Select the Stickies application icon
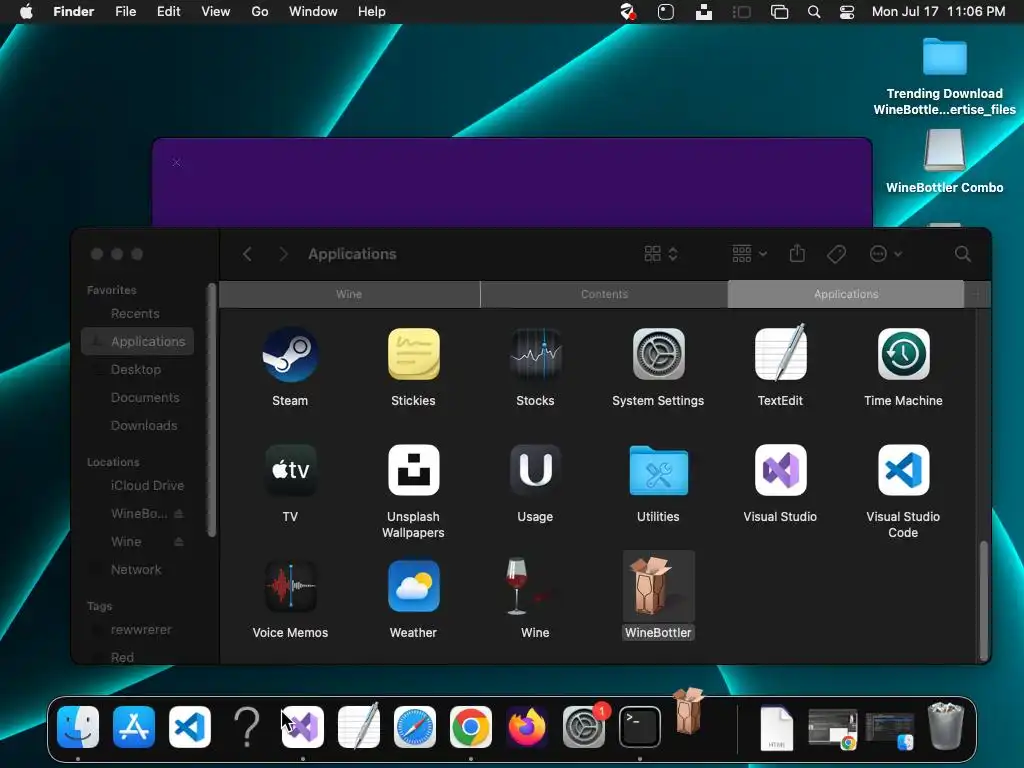 413,355
